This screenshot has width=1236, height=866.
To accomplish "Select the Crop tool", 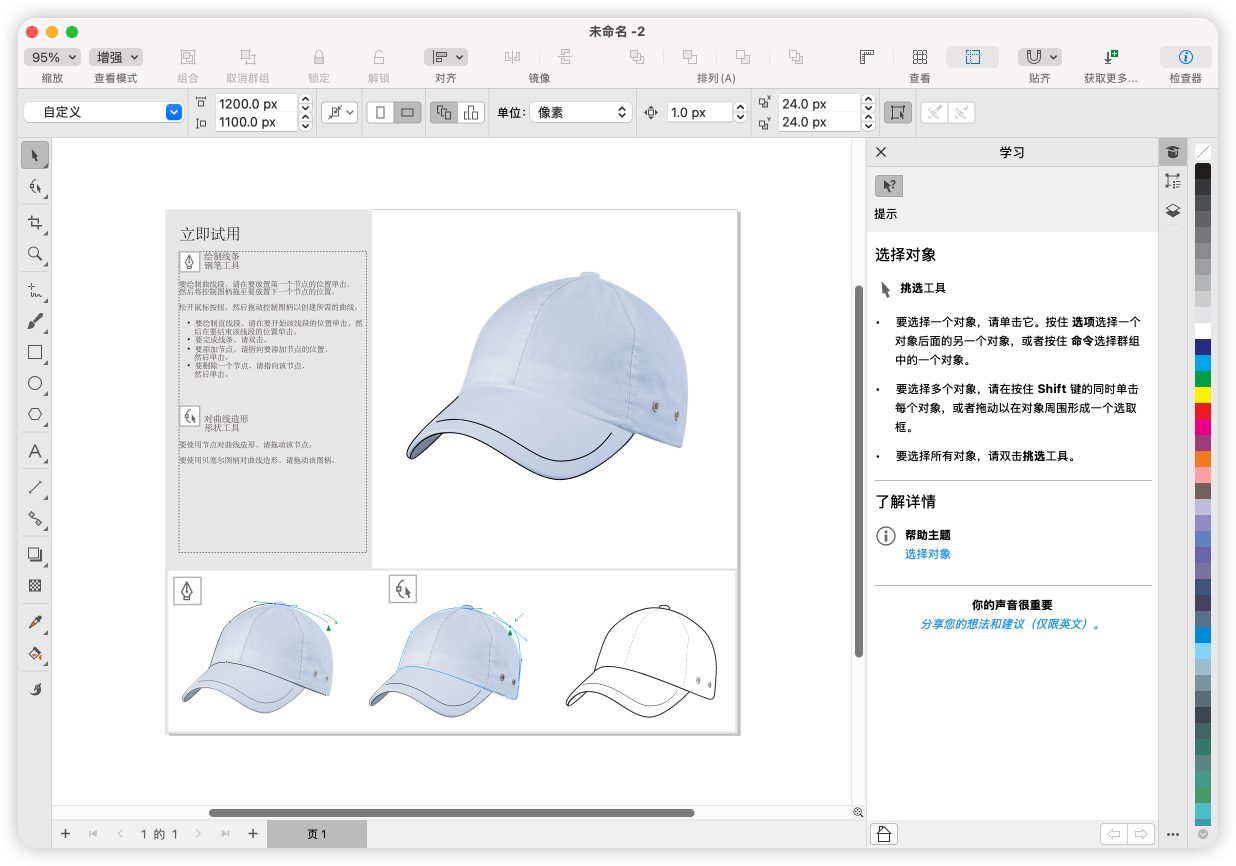I will click(x=35, y=223).
